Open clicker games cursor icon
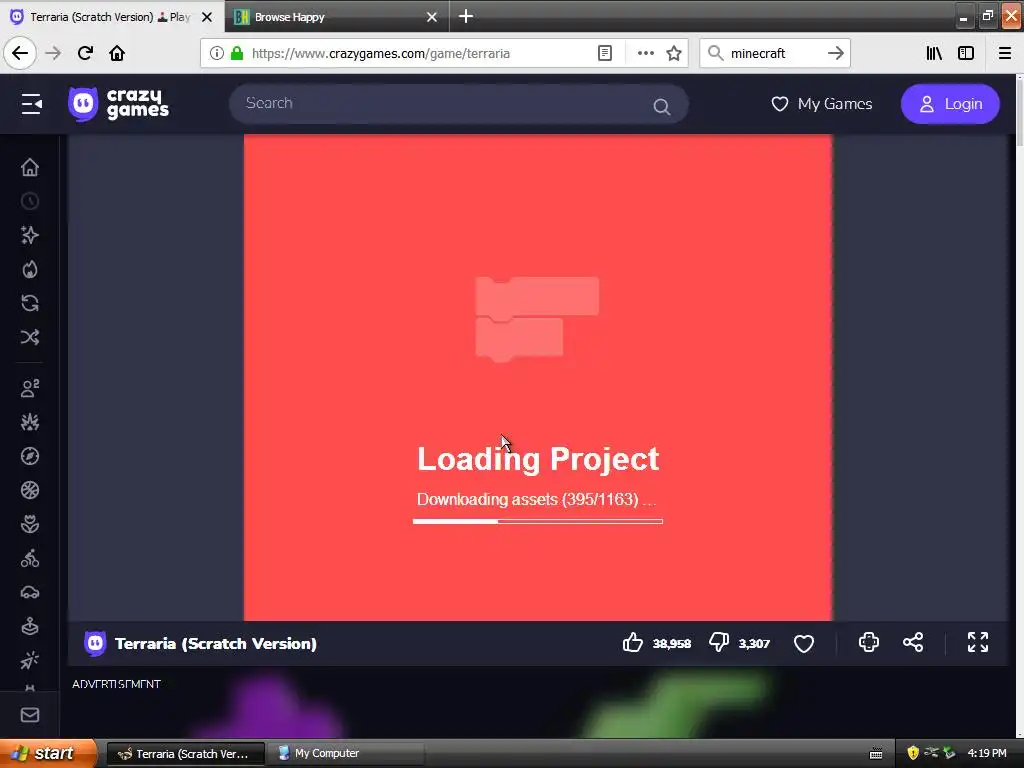Screen dimensions: 1024x768 (30, 660)
